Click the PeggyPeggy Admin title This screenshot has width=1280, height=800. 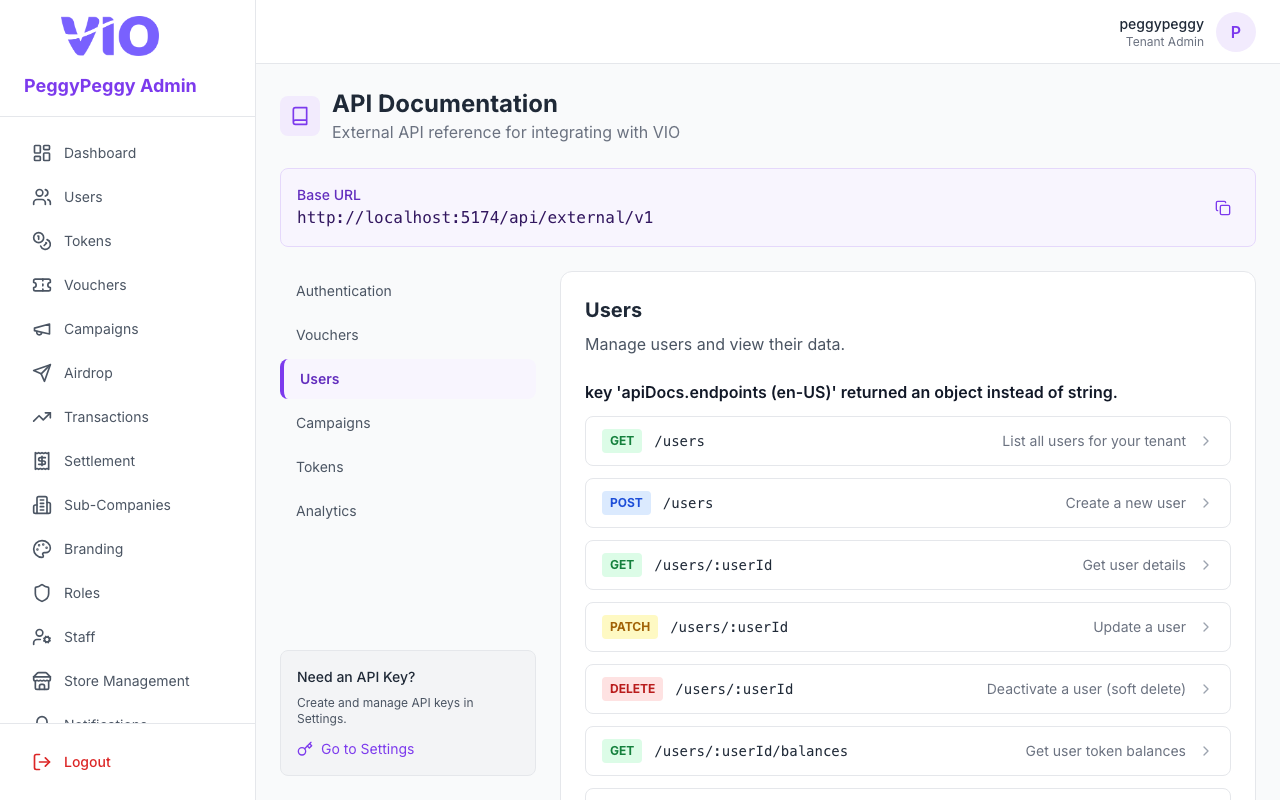coord(110,86)
